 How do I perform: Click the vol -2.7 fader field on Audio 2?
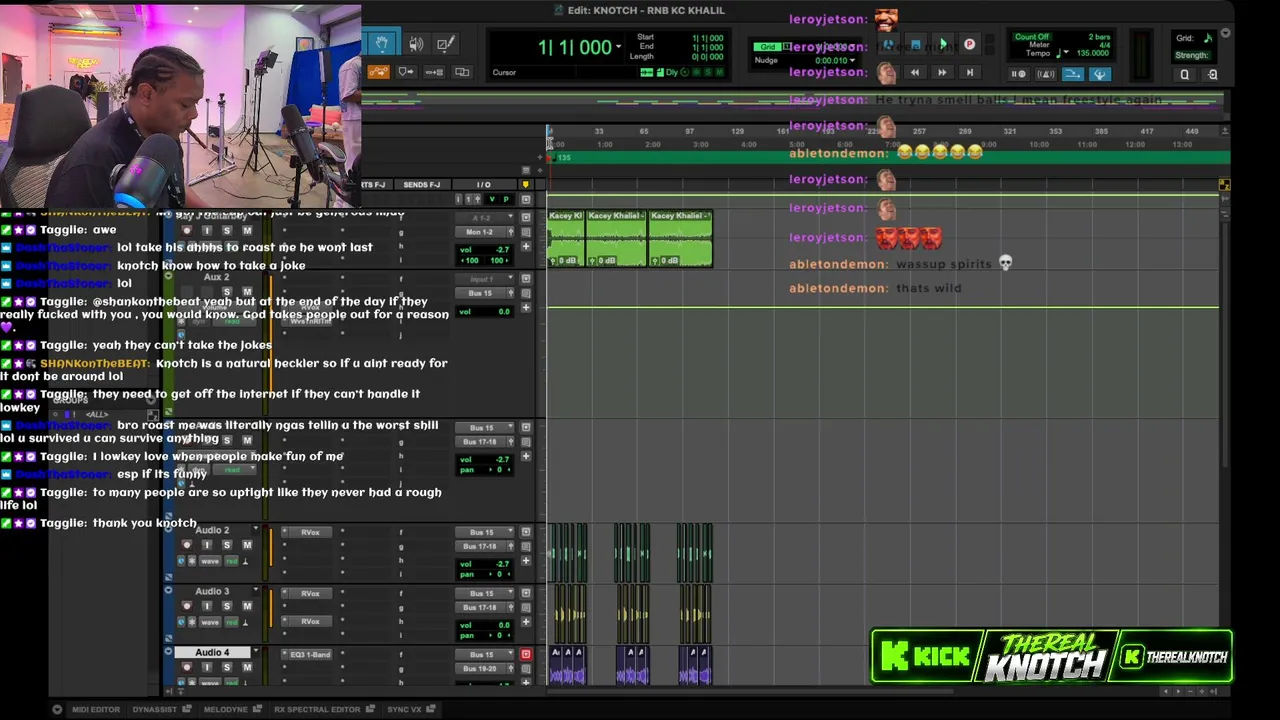coord(485,563)
